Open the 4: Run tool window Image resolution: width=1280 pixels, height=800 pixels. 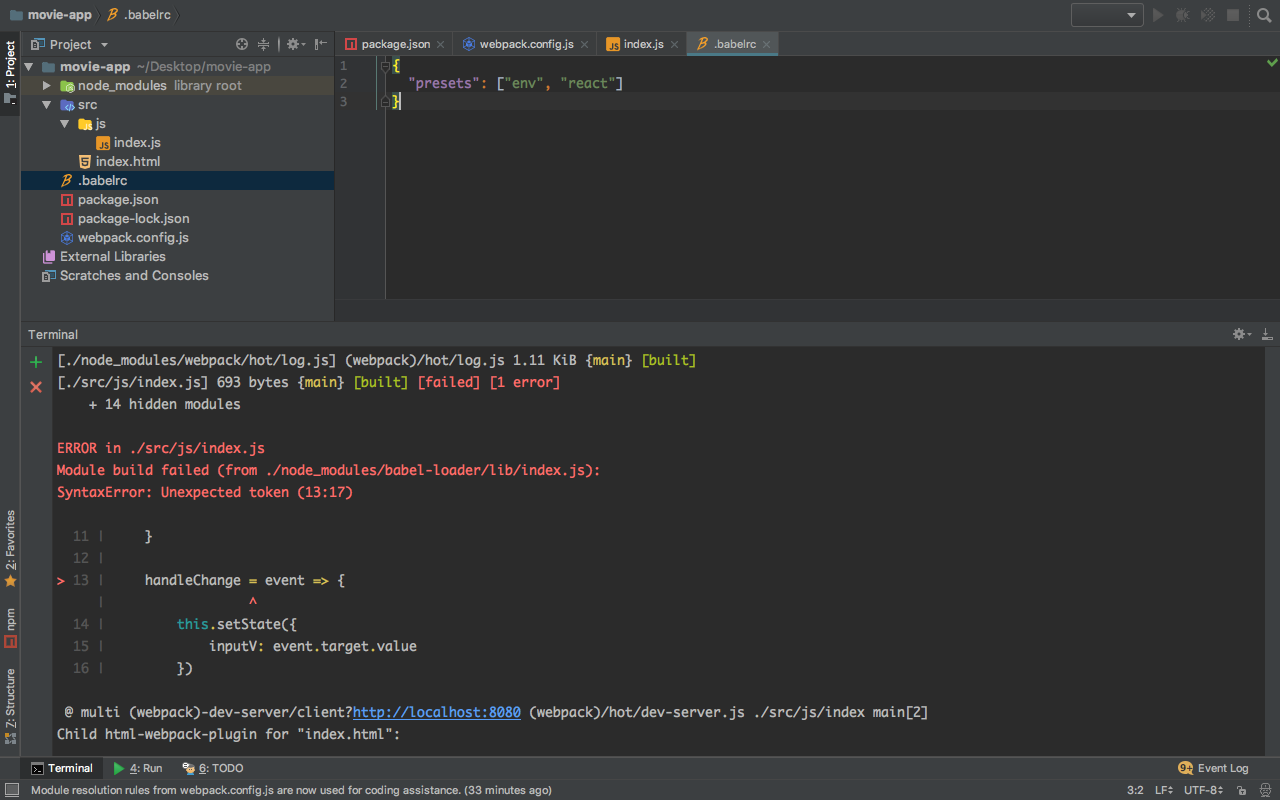138,768
